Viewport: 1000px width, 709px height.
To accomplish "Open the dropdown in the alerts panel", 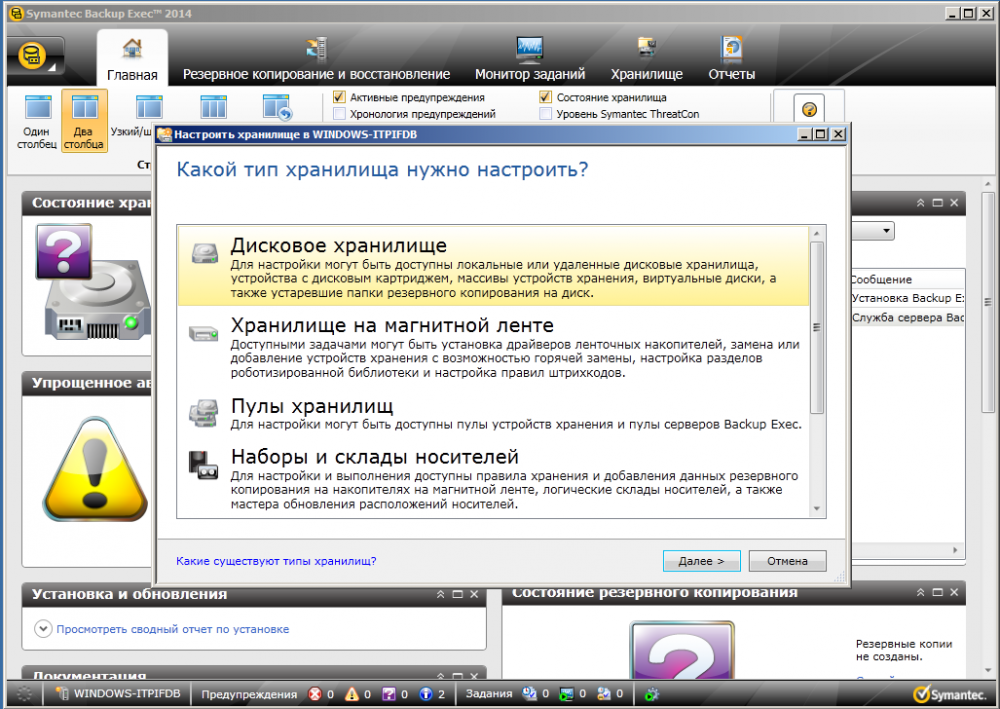I will click(886, 231).
